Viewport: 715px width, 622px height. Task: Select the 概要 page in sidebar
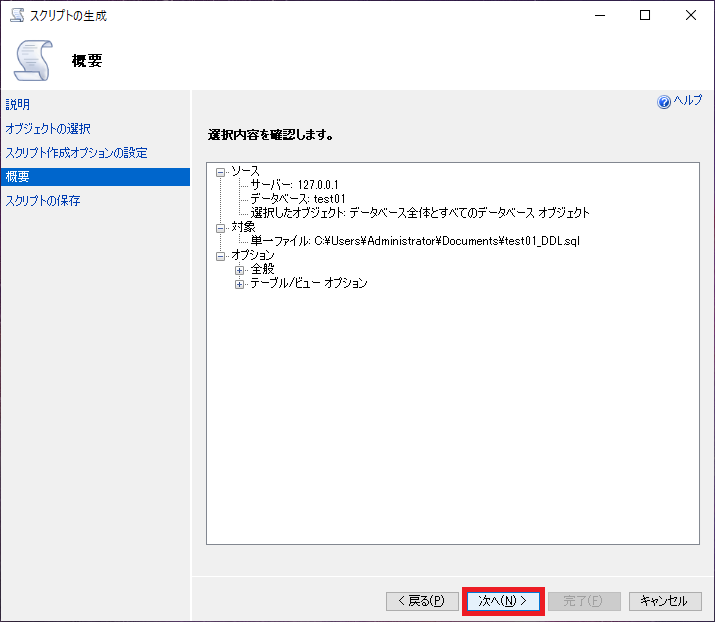pos(18,177)
